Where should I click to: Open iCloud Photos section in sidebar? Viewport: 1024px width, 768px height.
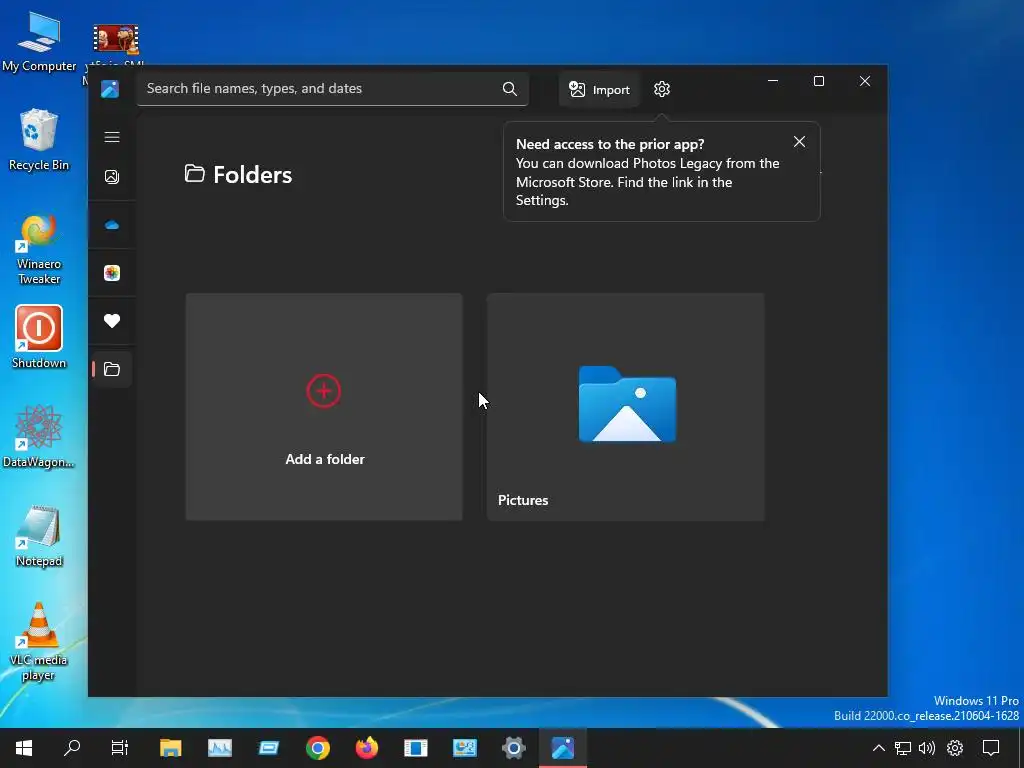point(112,273)
